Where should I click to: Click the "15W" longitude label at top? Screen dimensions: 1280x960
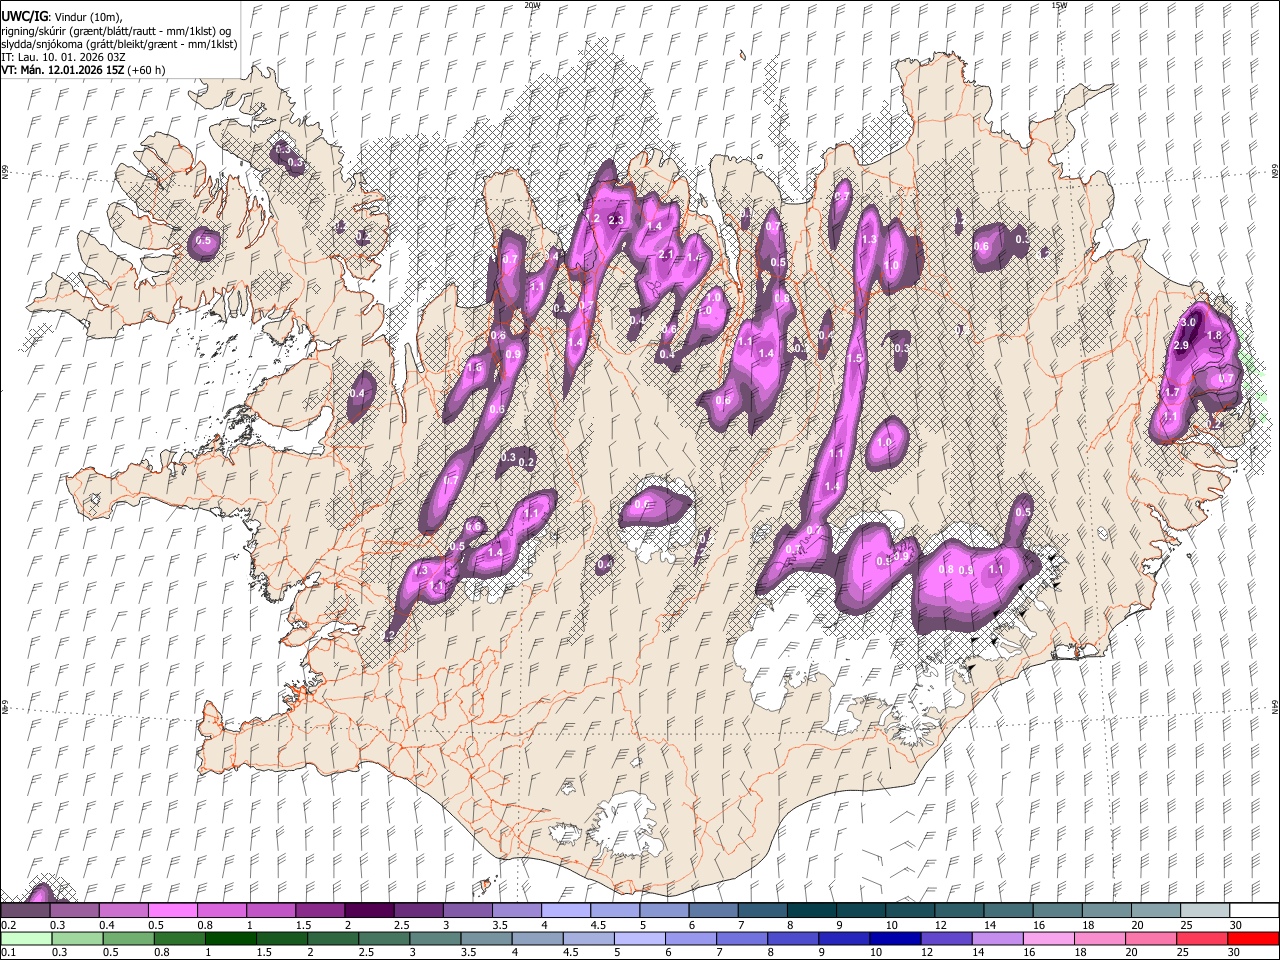(1060, 5)
